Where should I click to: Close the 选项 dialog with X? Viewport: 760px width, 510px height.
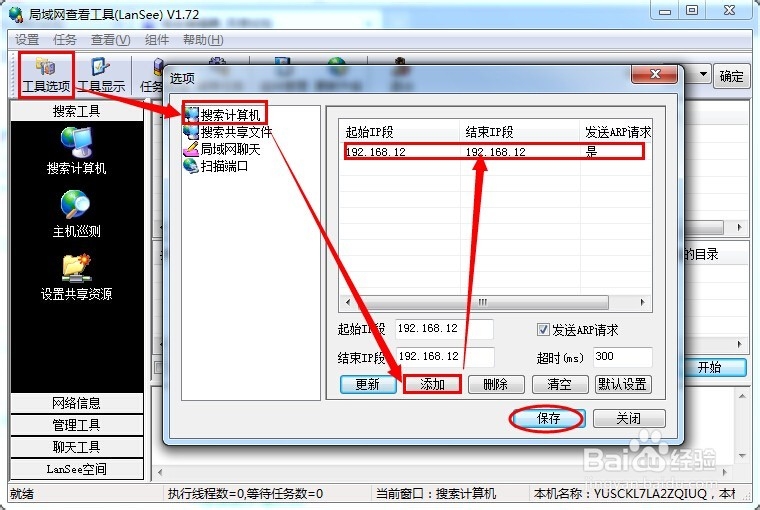coord(655,74)
